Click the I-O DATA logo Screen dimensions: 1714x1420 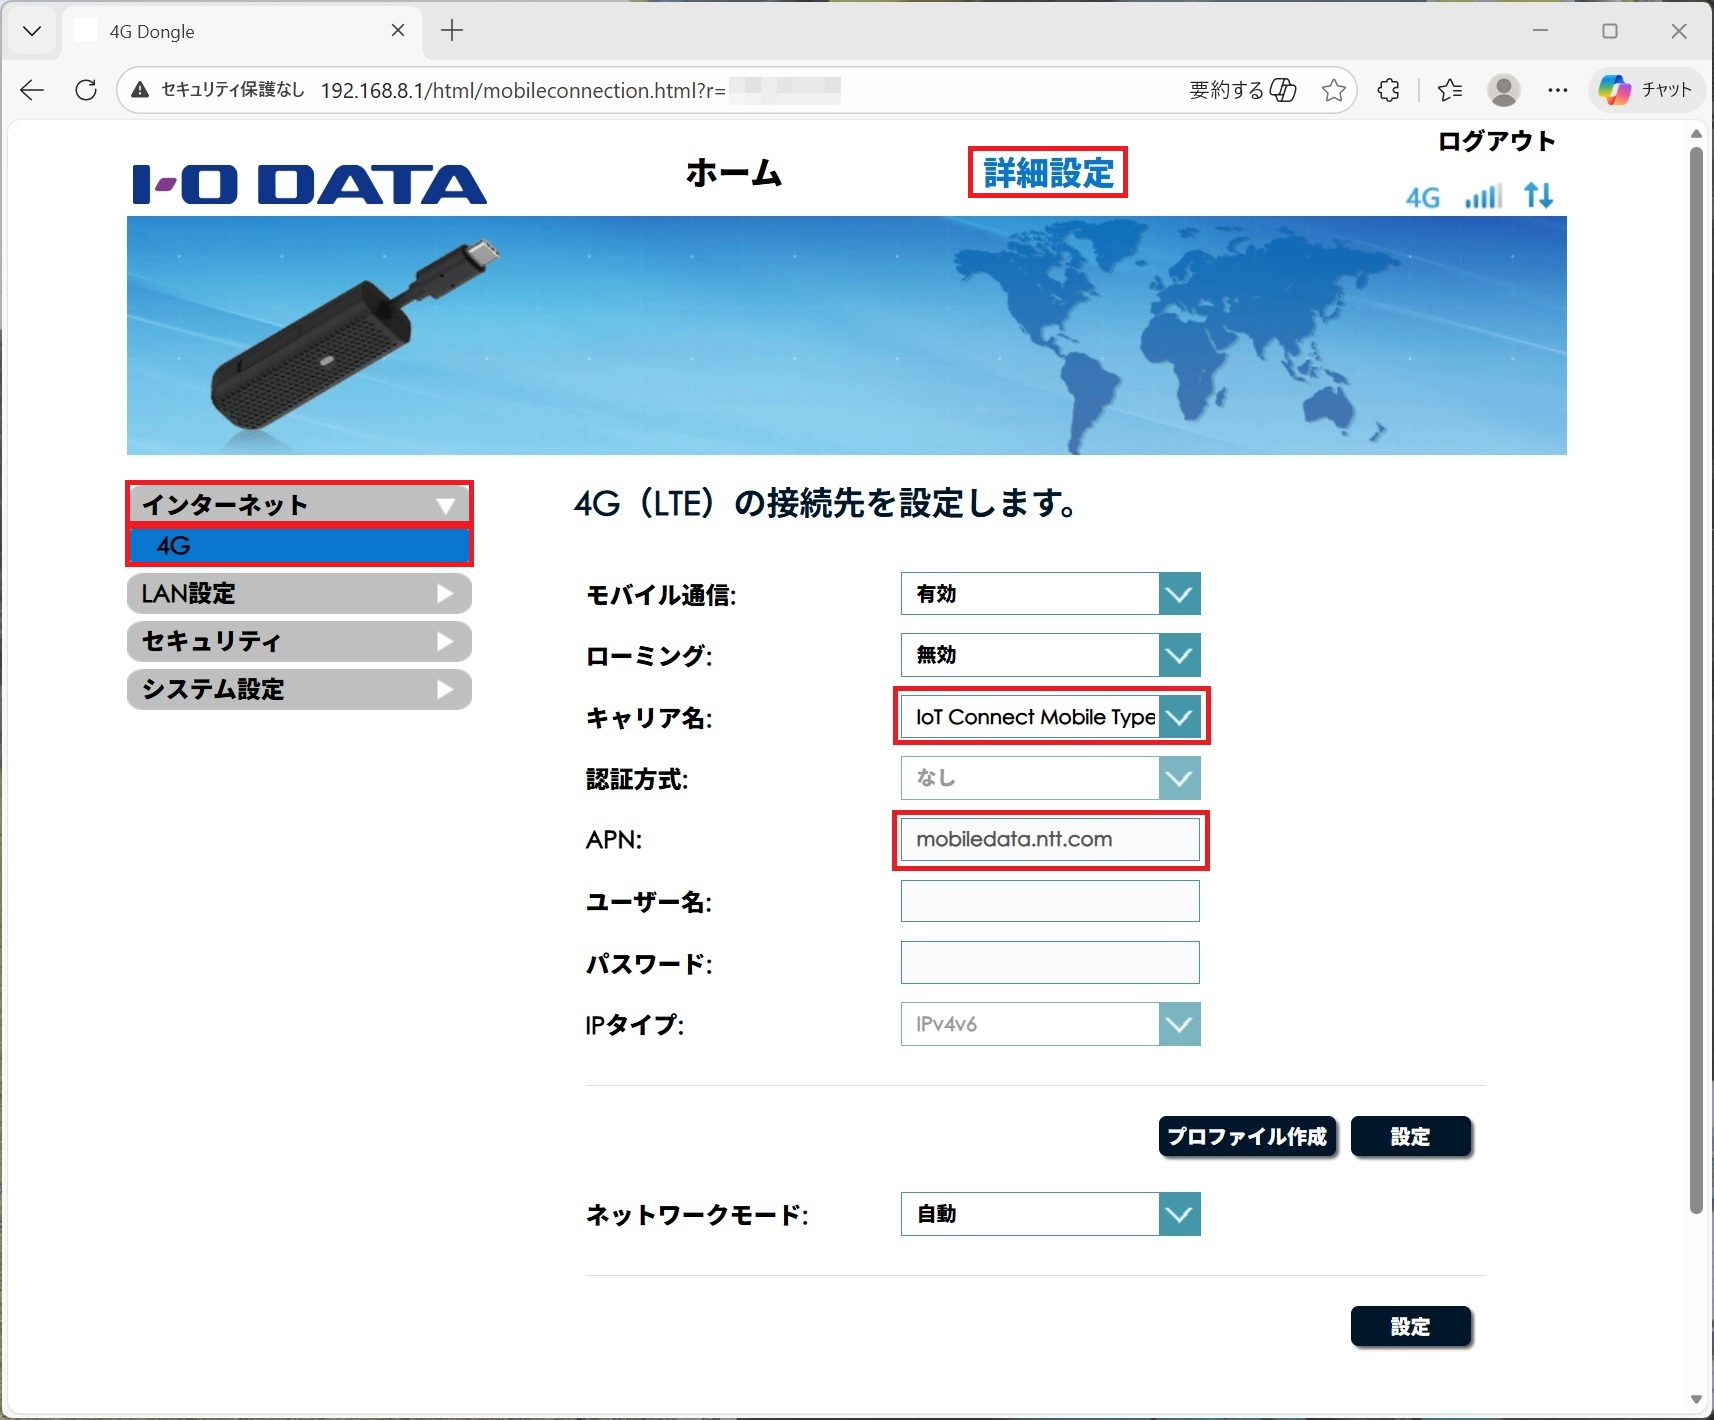coord(310,185)
